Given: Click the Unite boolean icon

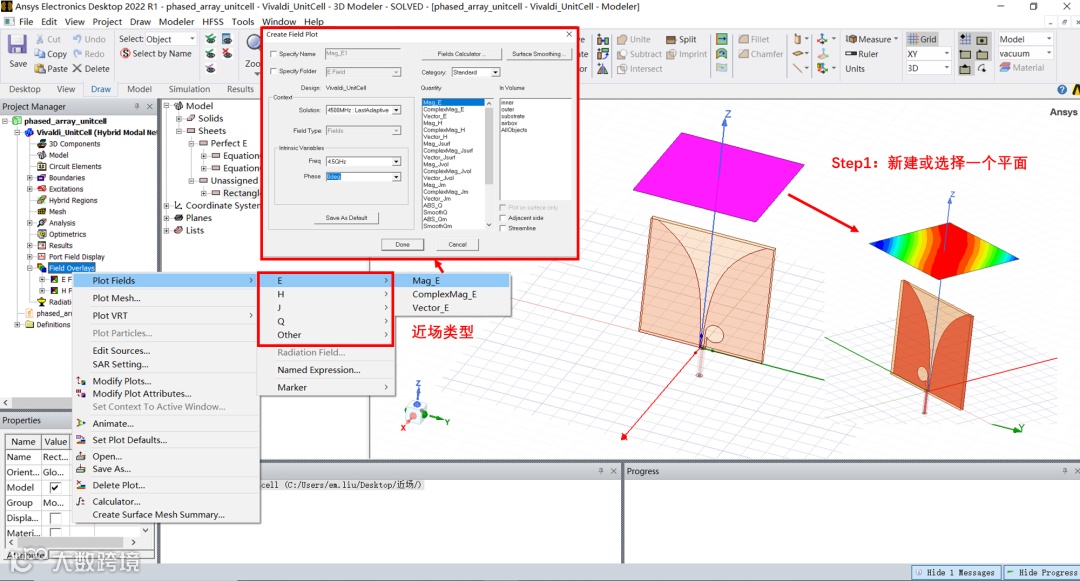Looking at the screenshot, I should click(622, 39).
